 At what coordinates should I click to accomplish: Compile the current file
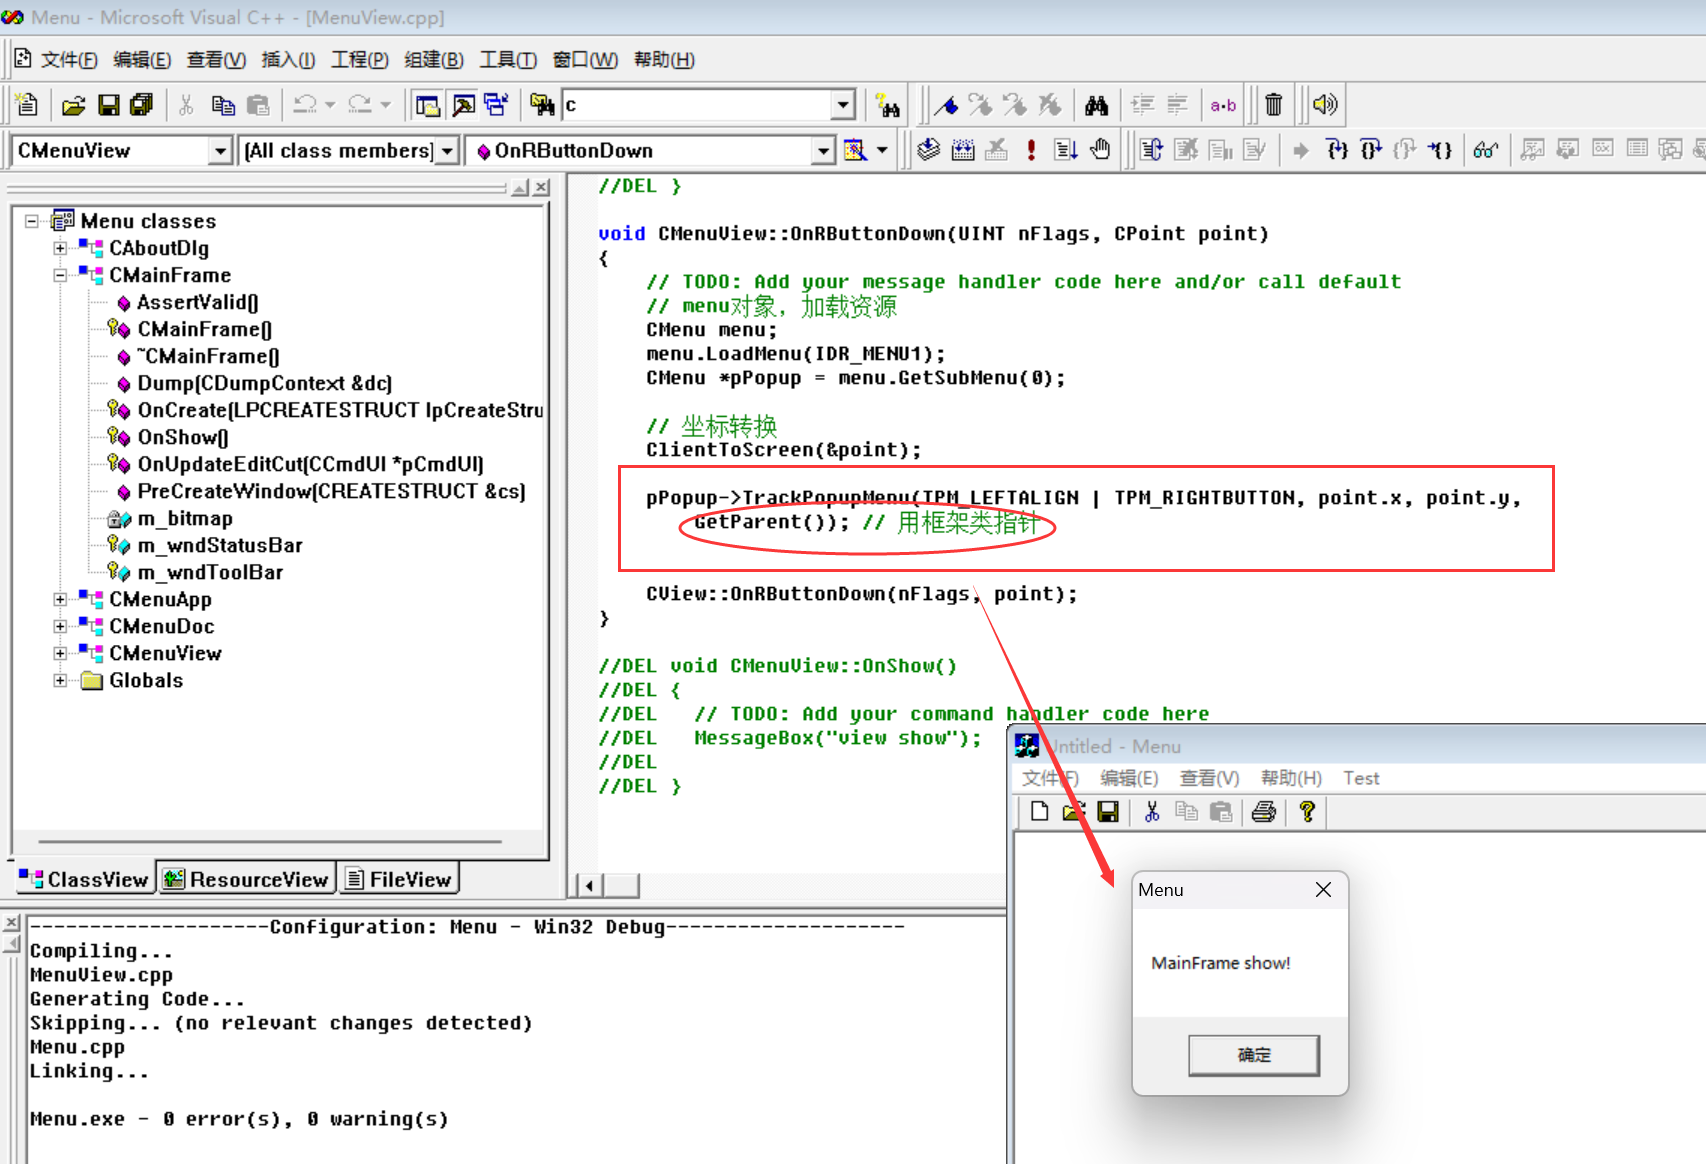[929, 150]
